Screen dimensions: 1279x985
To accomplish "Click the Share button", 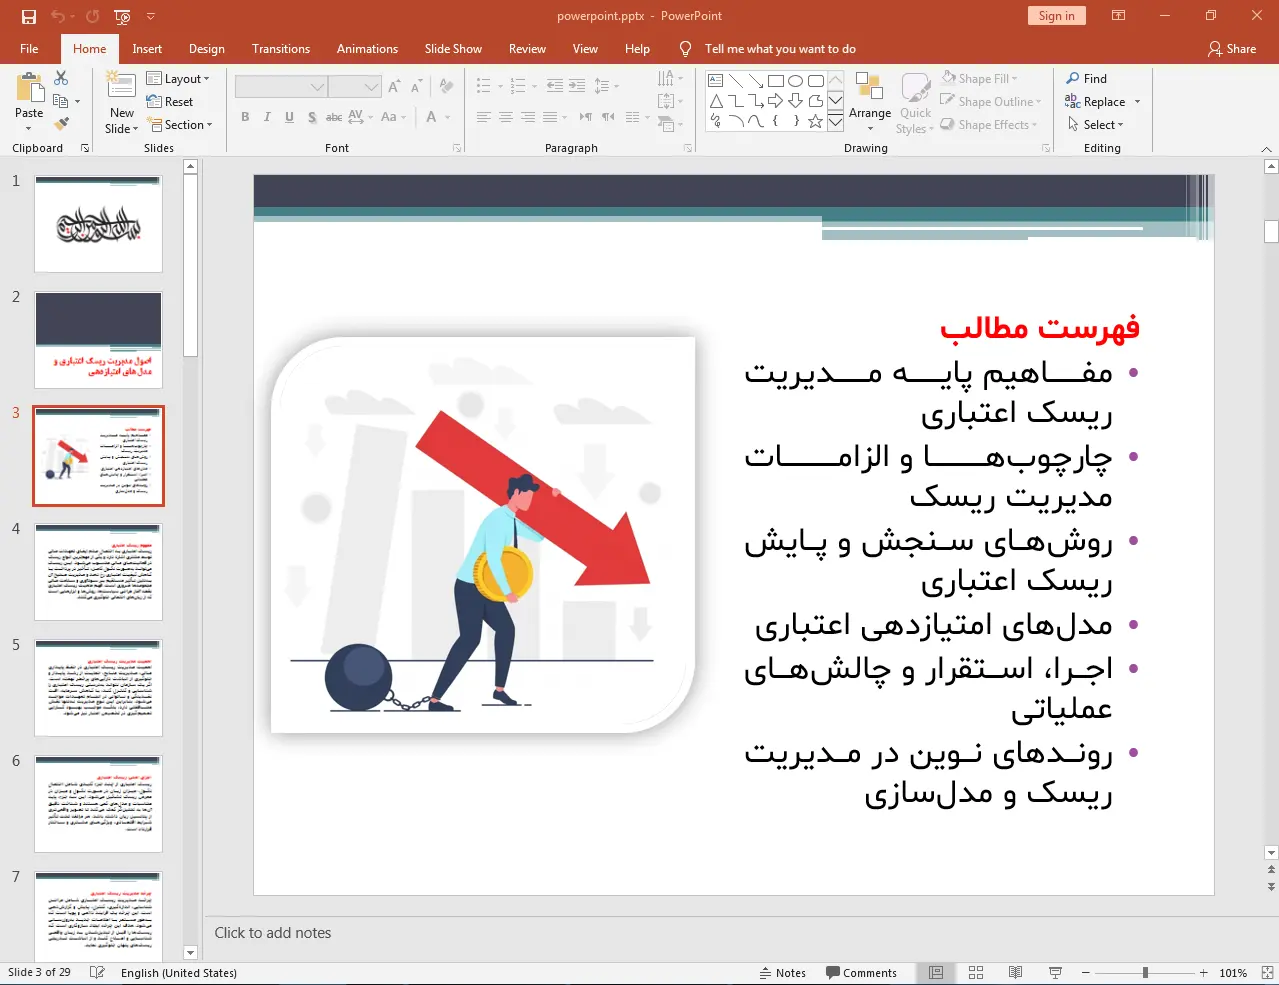I will (1232, 49).
